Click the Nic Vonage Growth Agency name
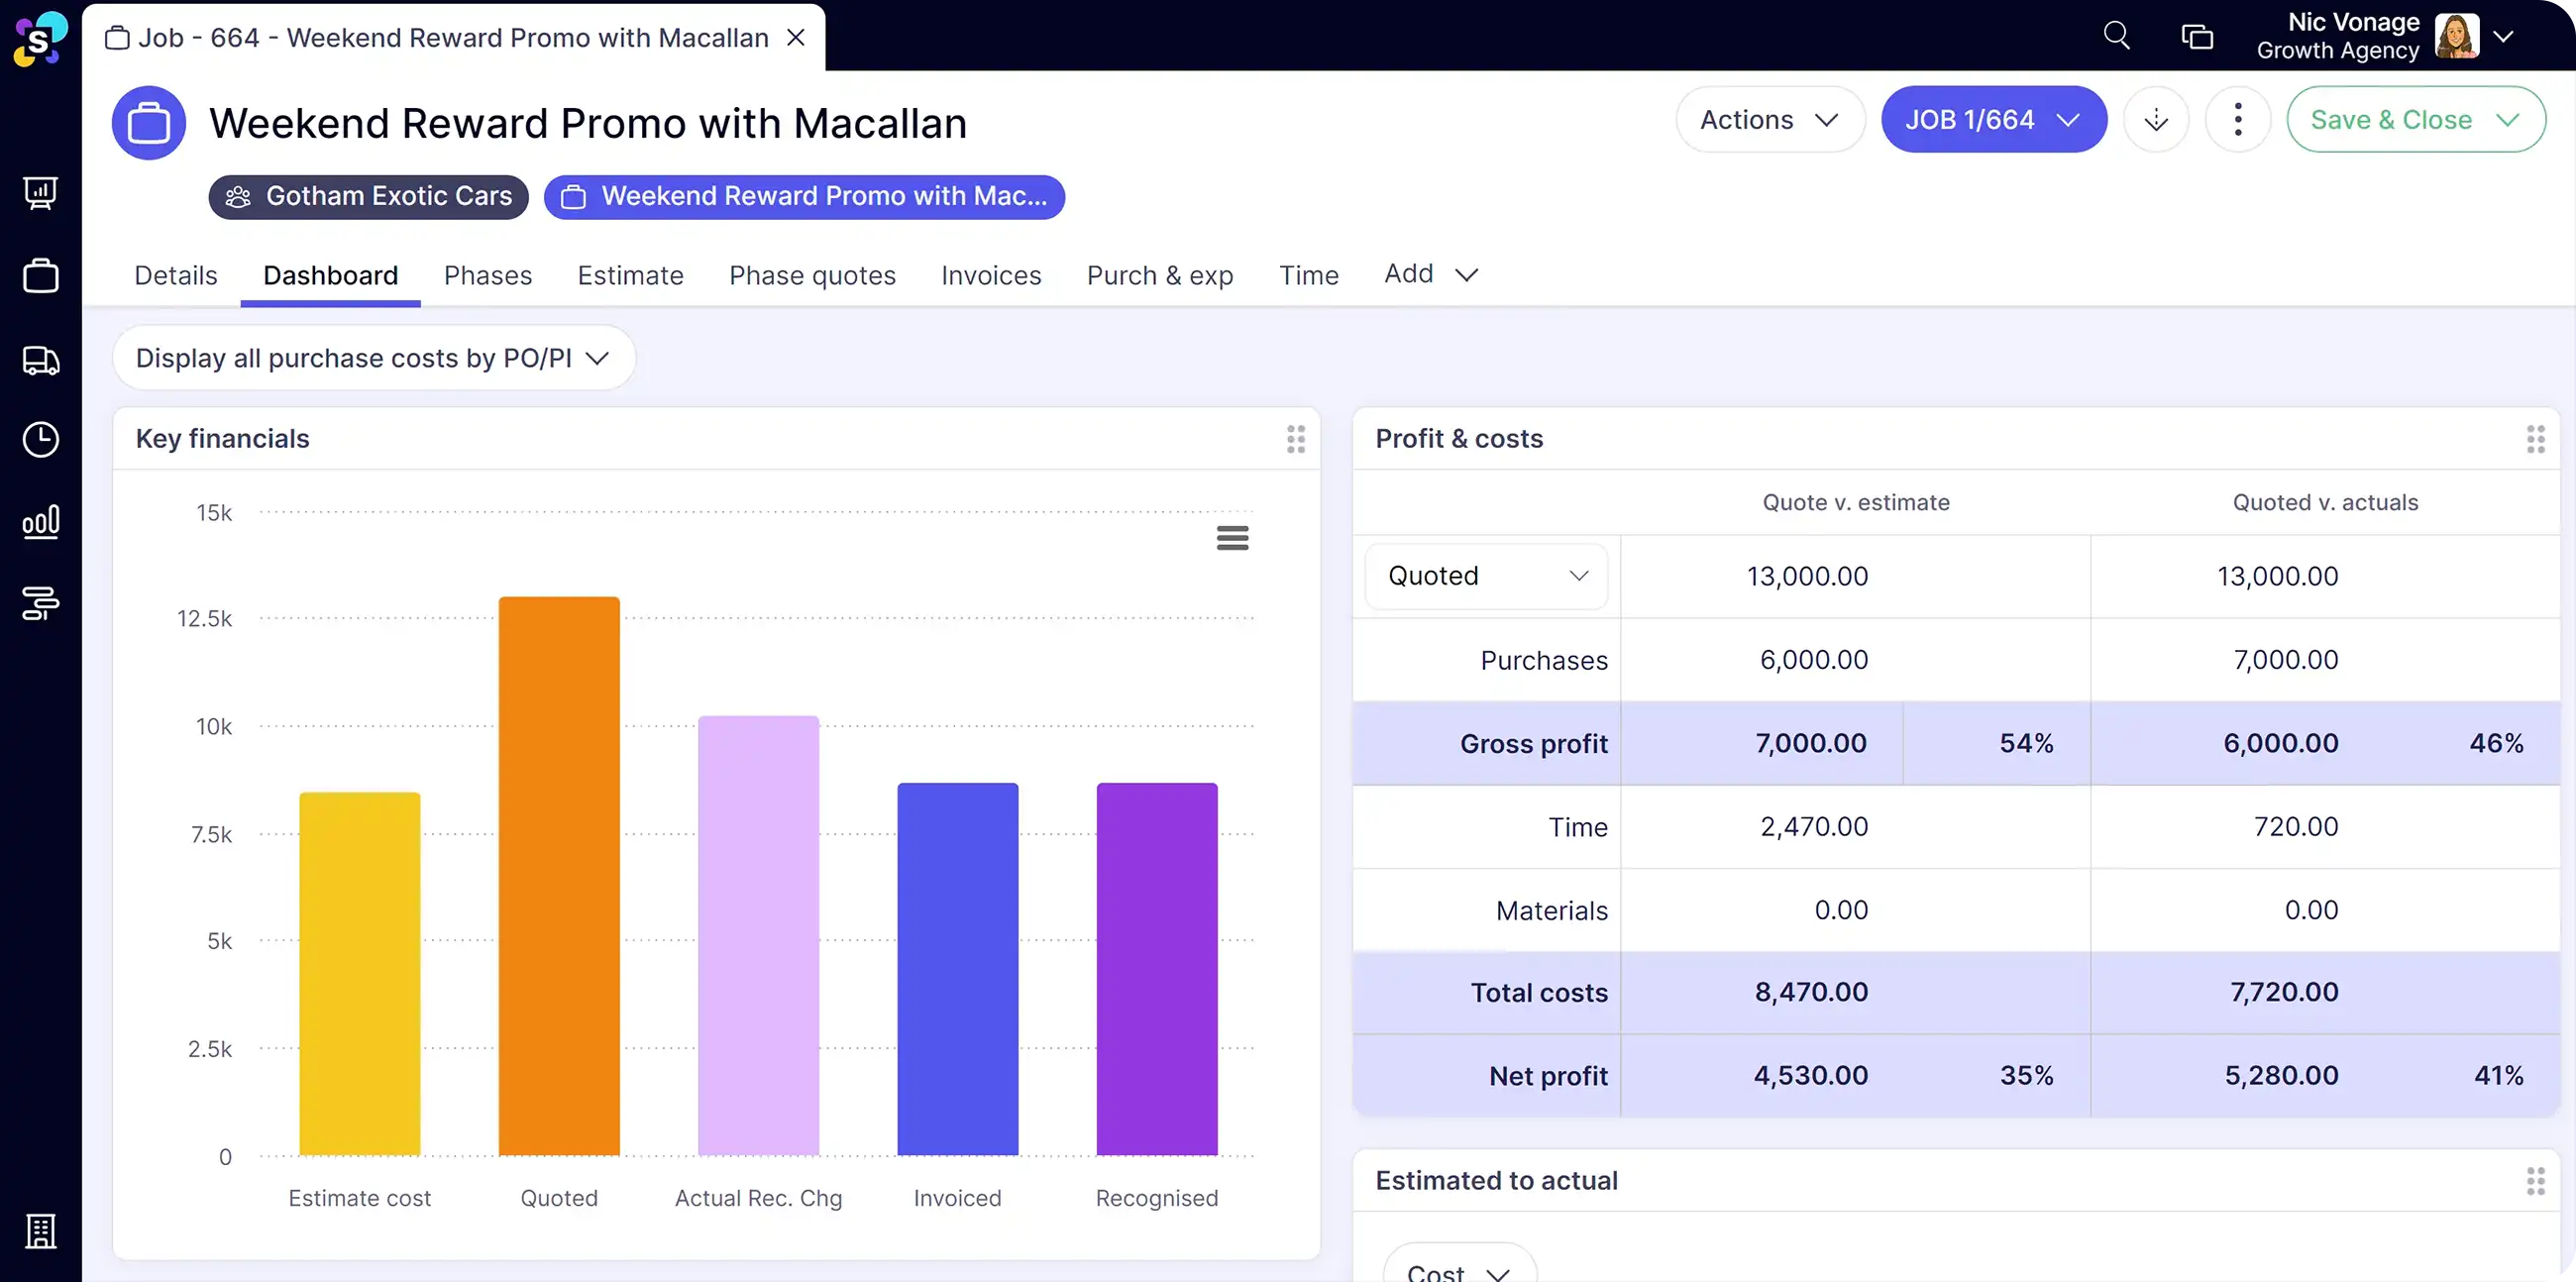Screen dimensions: 2576x1282 pos(2338,36)
